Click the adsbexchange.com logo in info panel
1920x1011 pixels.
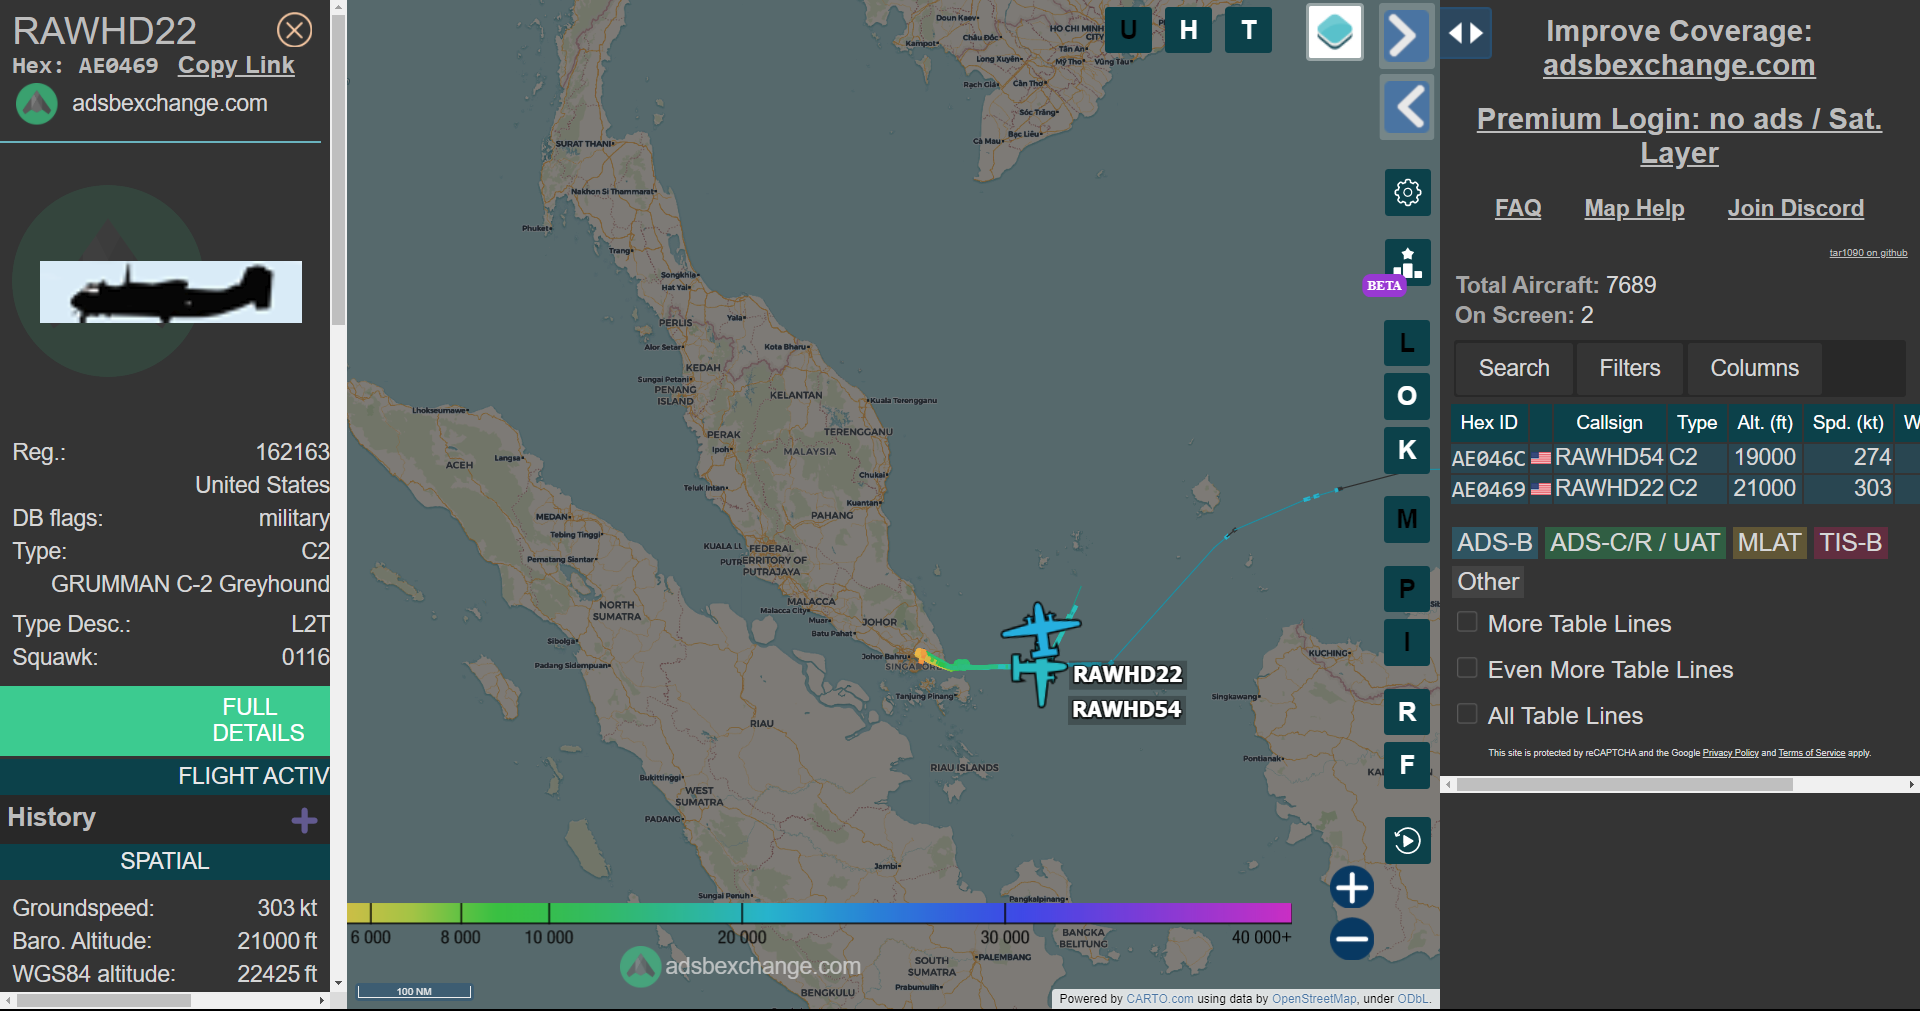tap(37, 104)
